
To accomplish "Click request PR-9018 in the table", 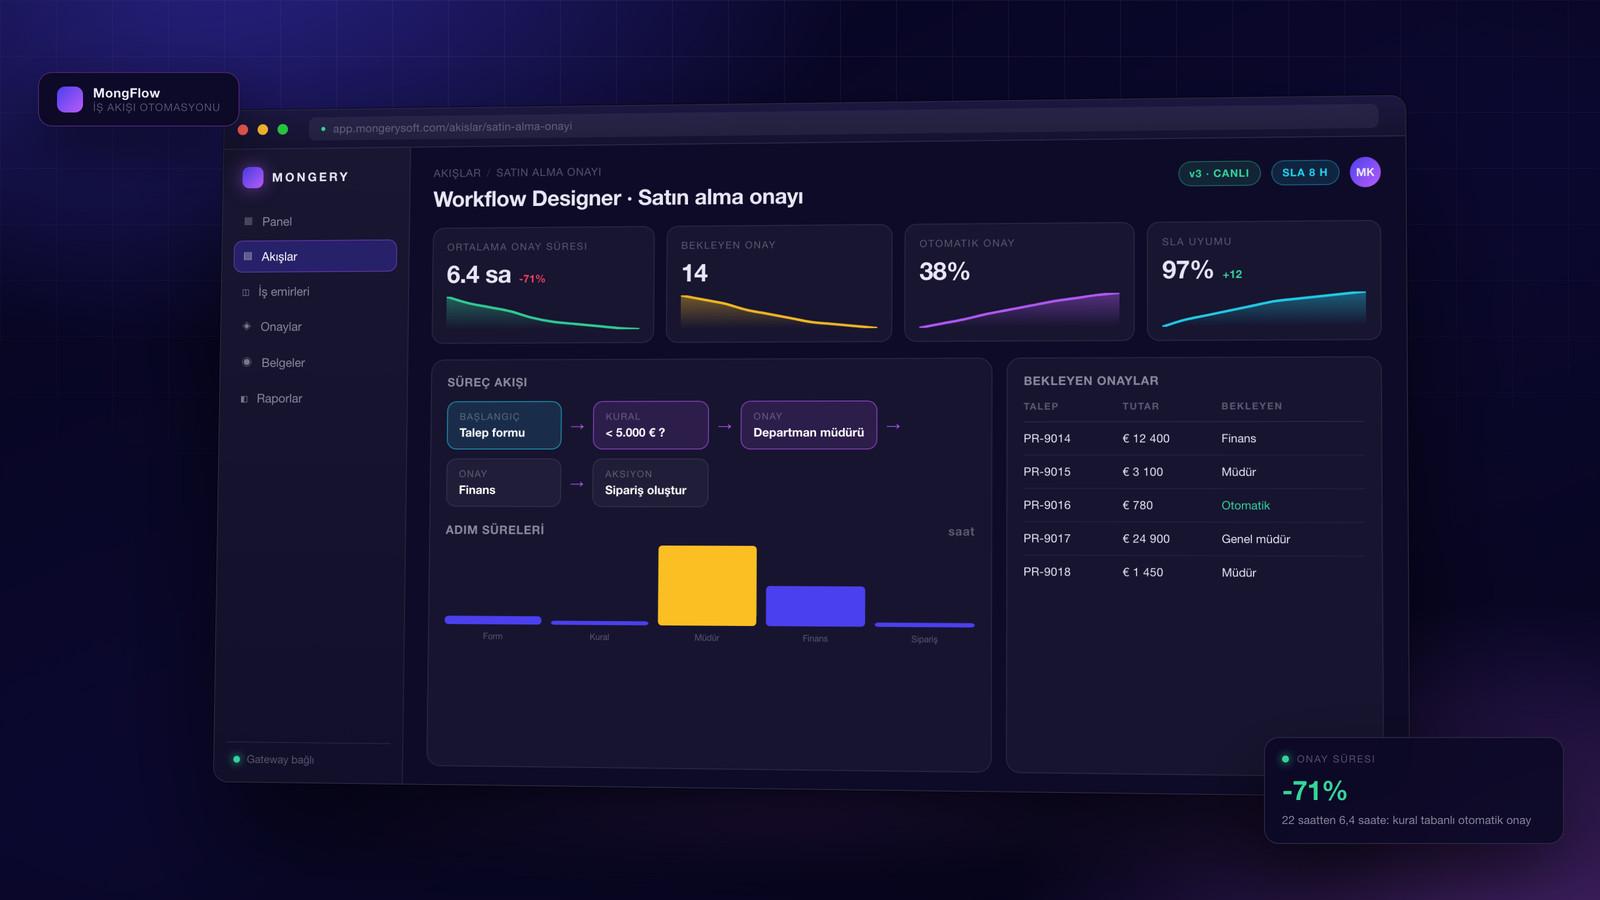I will (x=1047, y=572).
